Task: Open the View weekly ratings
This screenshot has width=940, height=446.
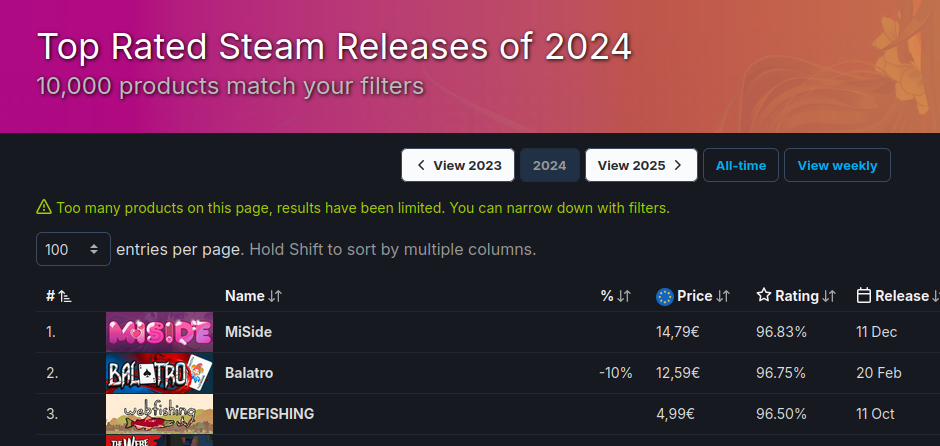Action: (x=837, y=165)
